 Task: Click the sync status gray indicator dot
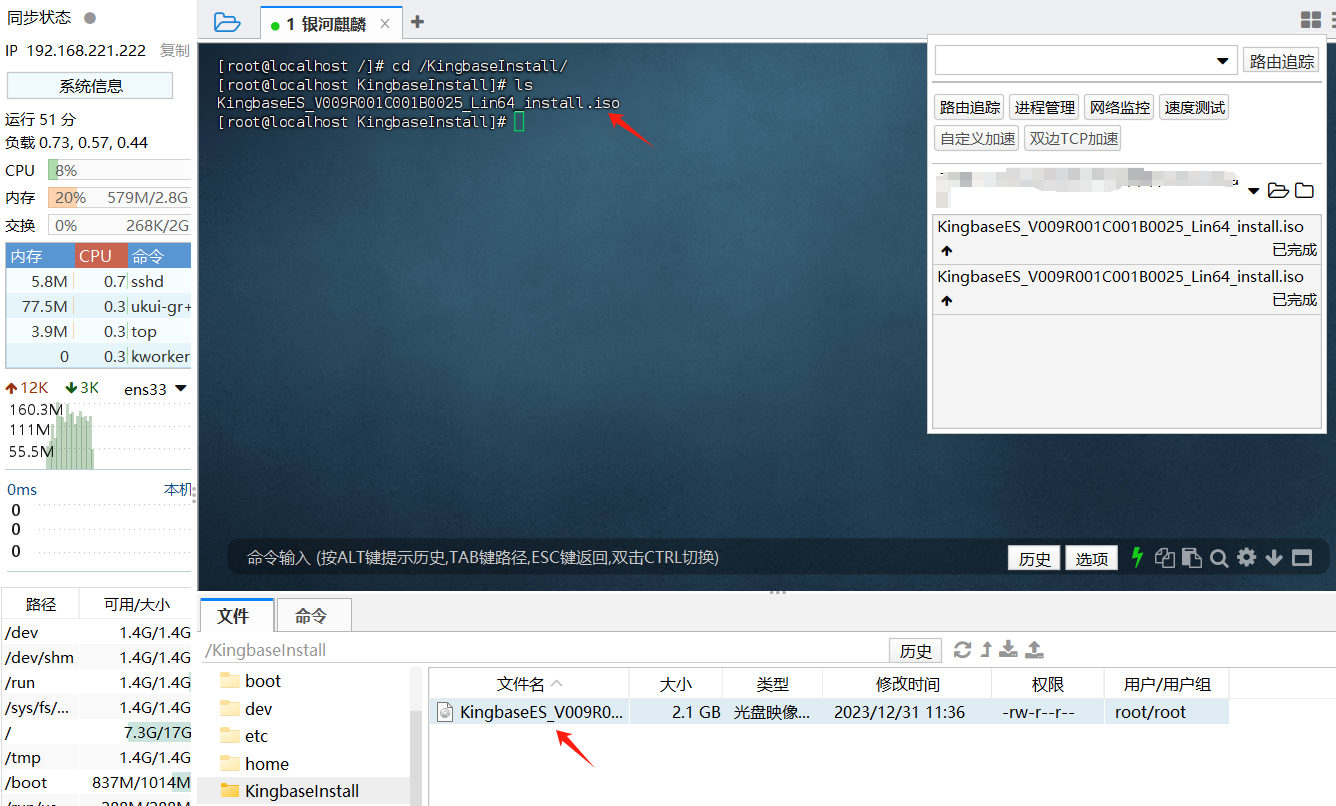click(x=90, y=18)
